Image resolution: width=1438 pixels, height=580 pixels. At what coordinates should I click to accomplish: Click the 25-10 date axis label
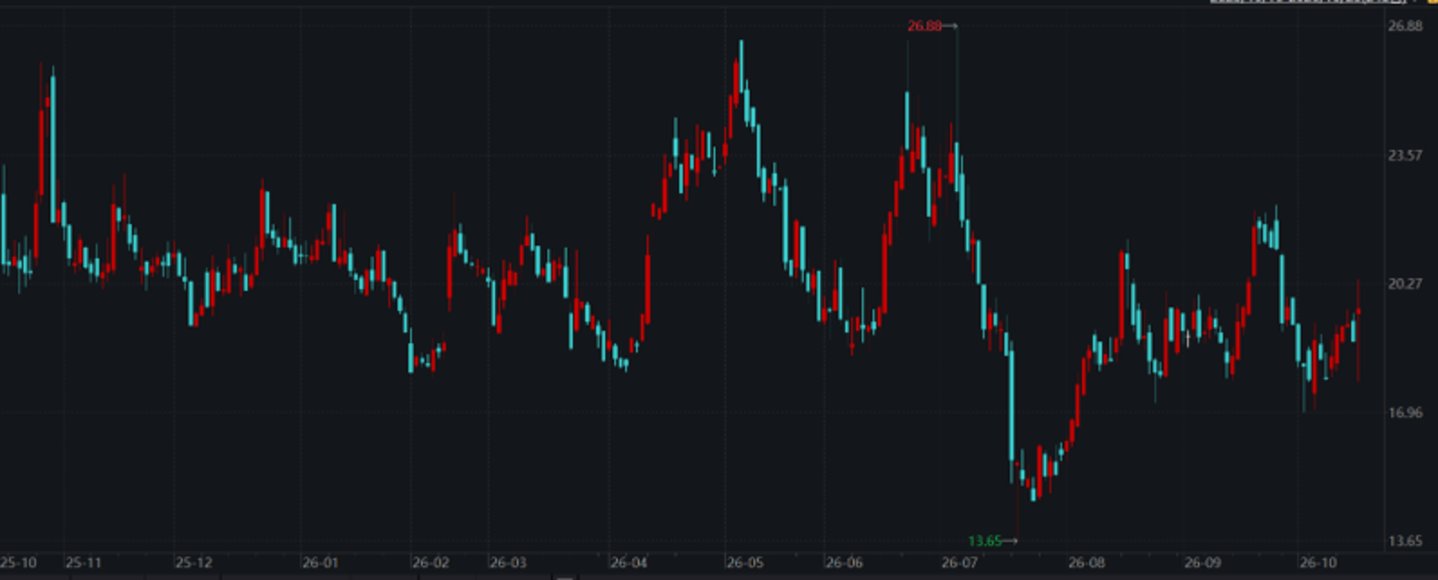point(18,562)
